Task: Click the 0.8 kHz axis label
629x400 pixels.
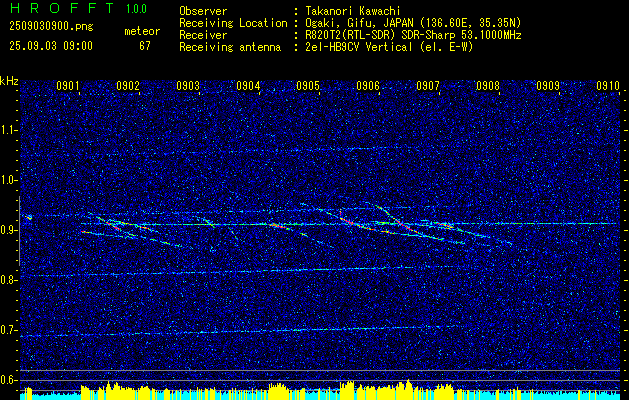Action: tap(8, 280)
